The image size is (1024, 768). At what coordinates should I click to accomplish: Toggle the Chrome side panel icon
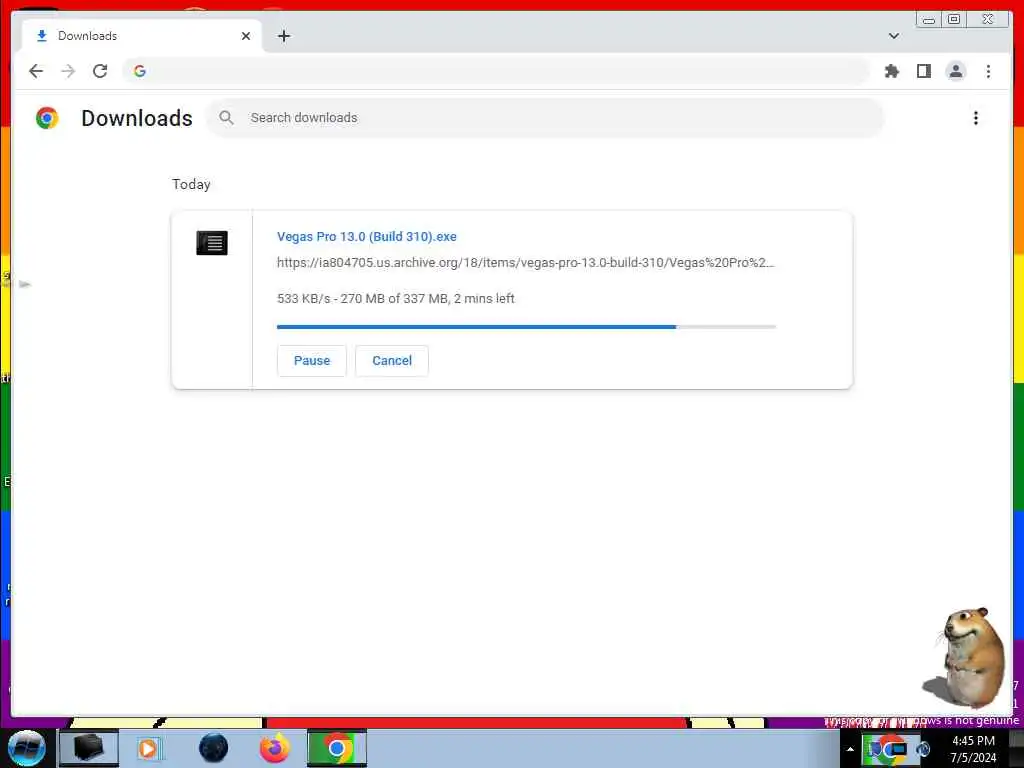(x=923, y=71)
